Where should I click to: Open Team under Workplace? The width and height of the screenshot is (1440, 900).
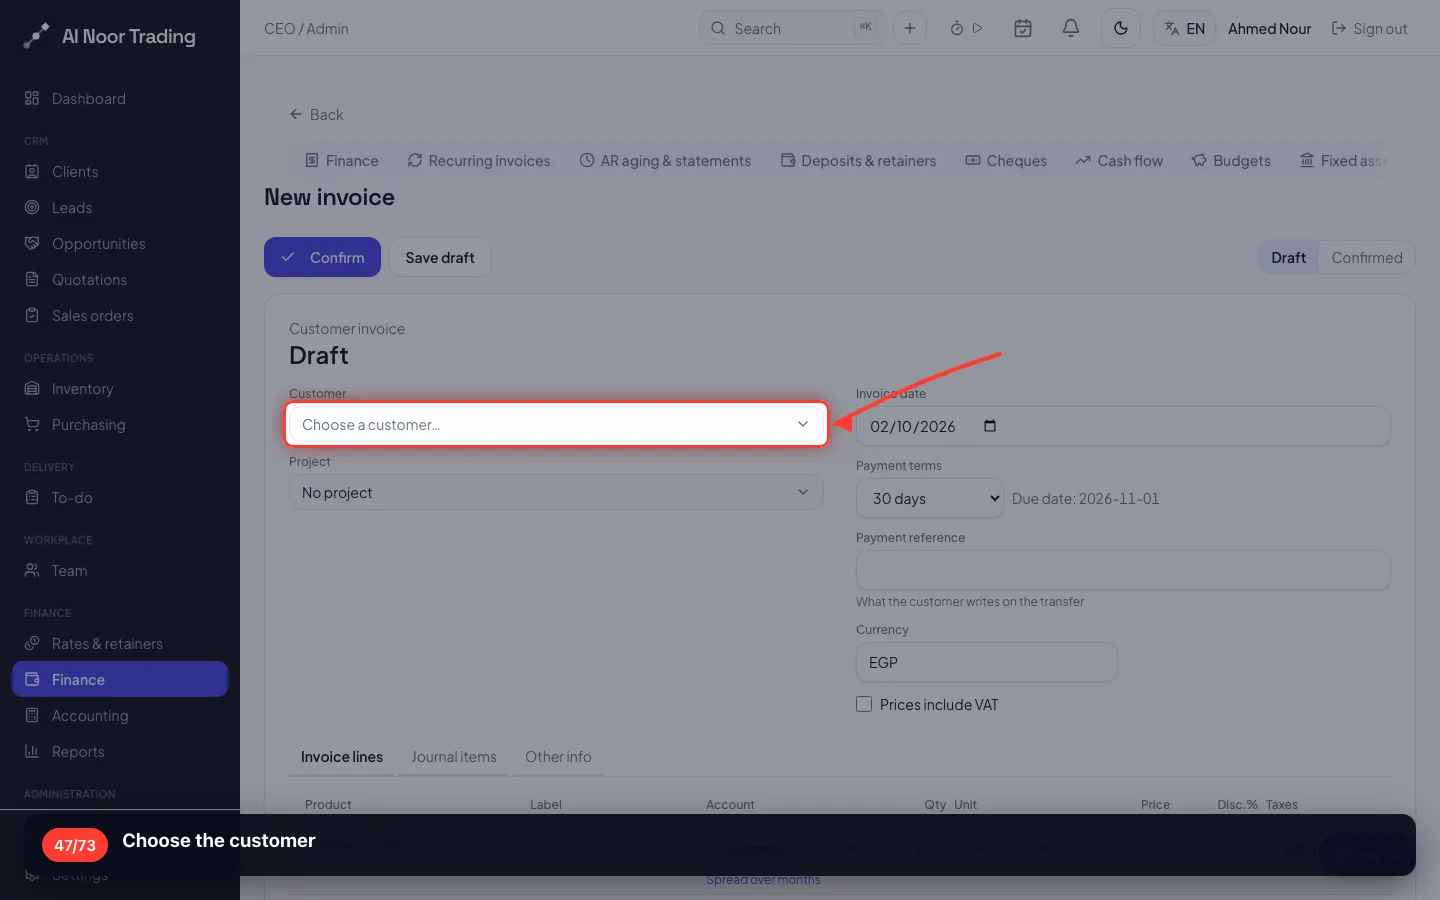(120, 570)
